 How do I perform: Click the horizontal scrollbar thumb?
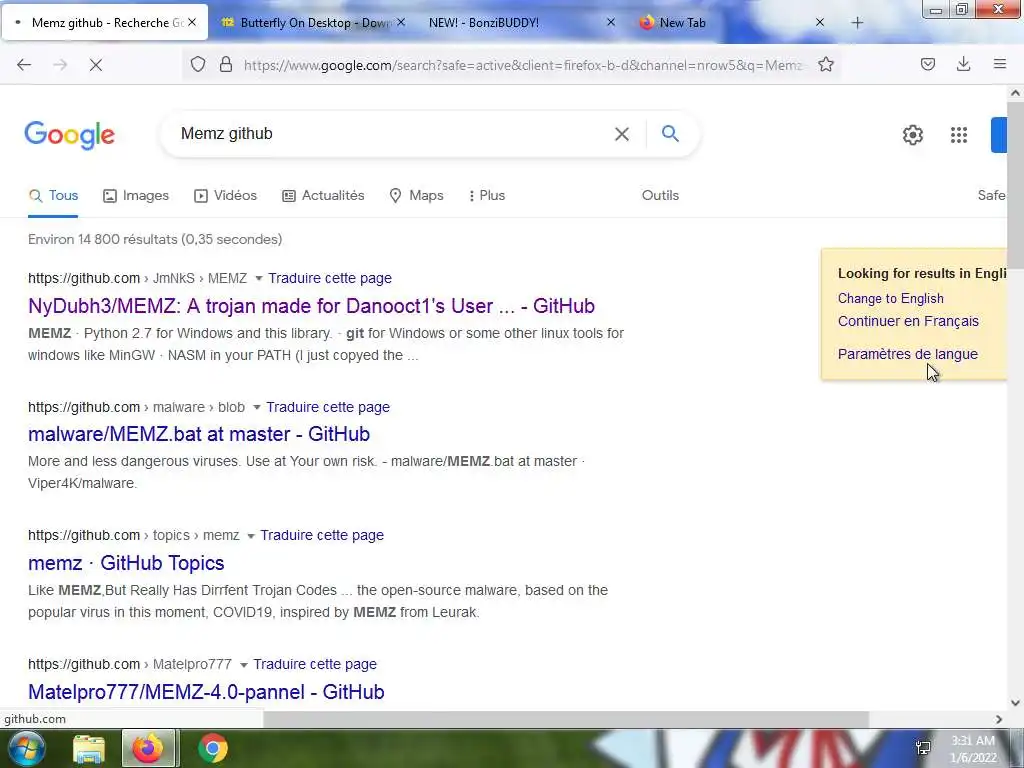point(566,719)
